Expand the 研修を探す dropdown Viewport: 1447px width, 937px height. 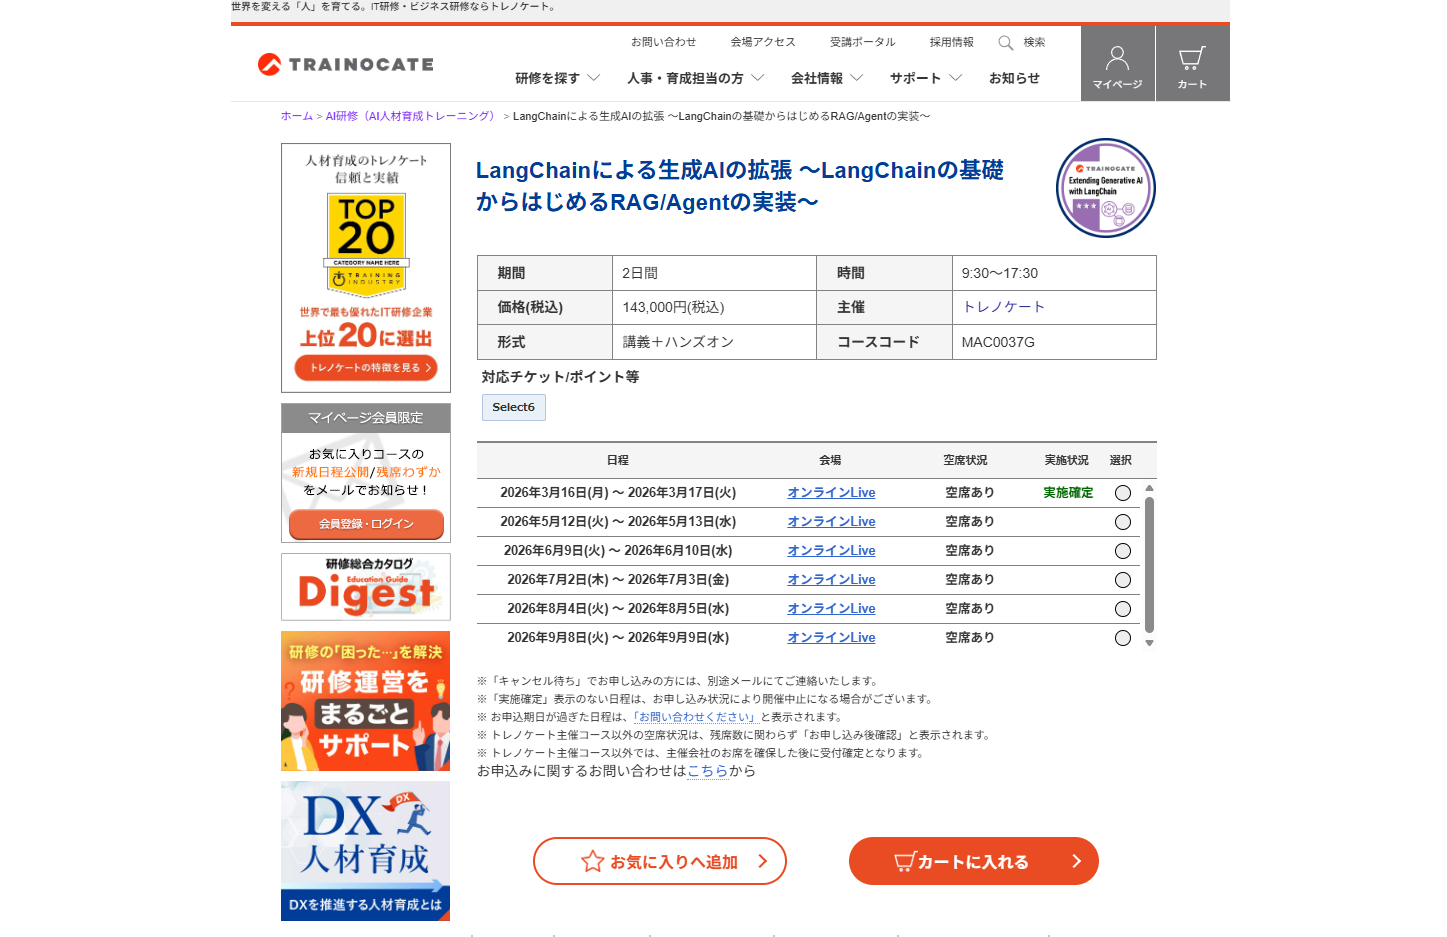[x=552, y=78]
